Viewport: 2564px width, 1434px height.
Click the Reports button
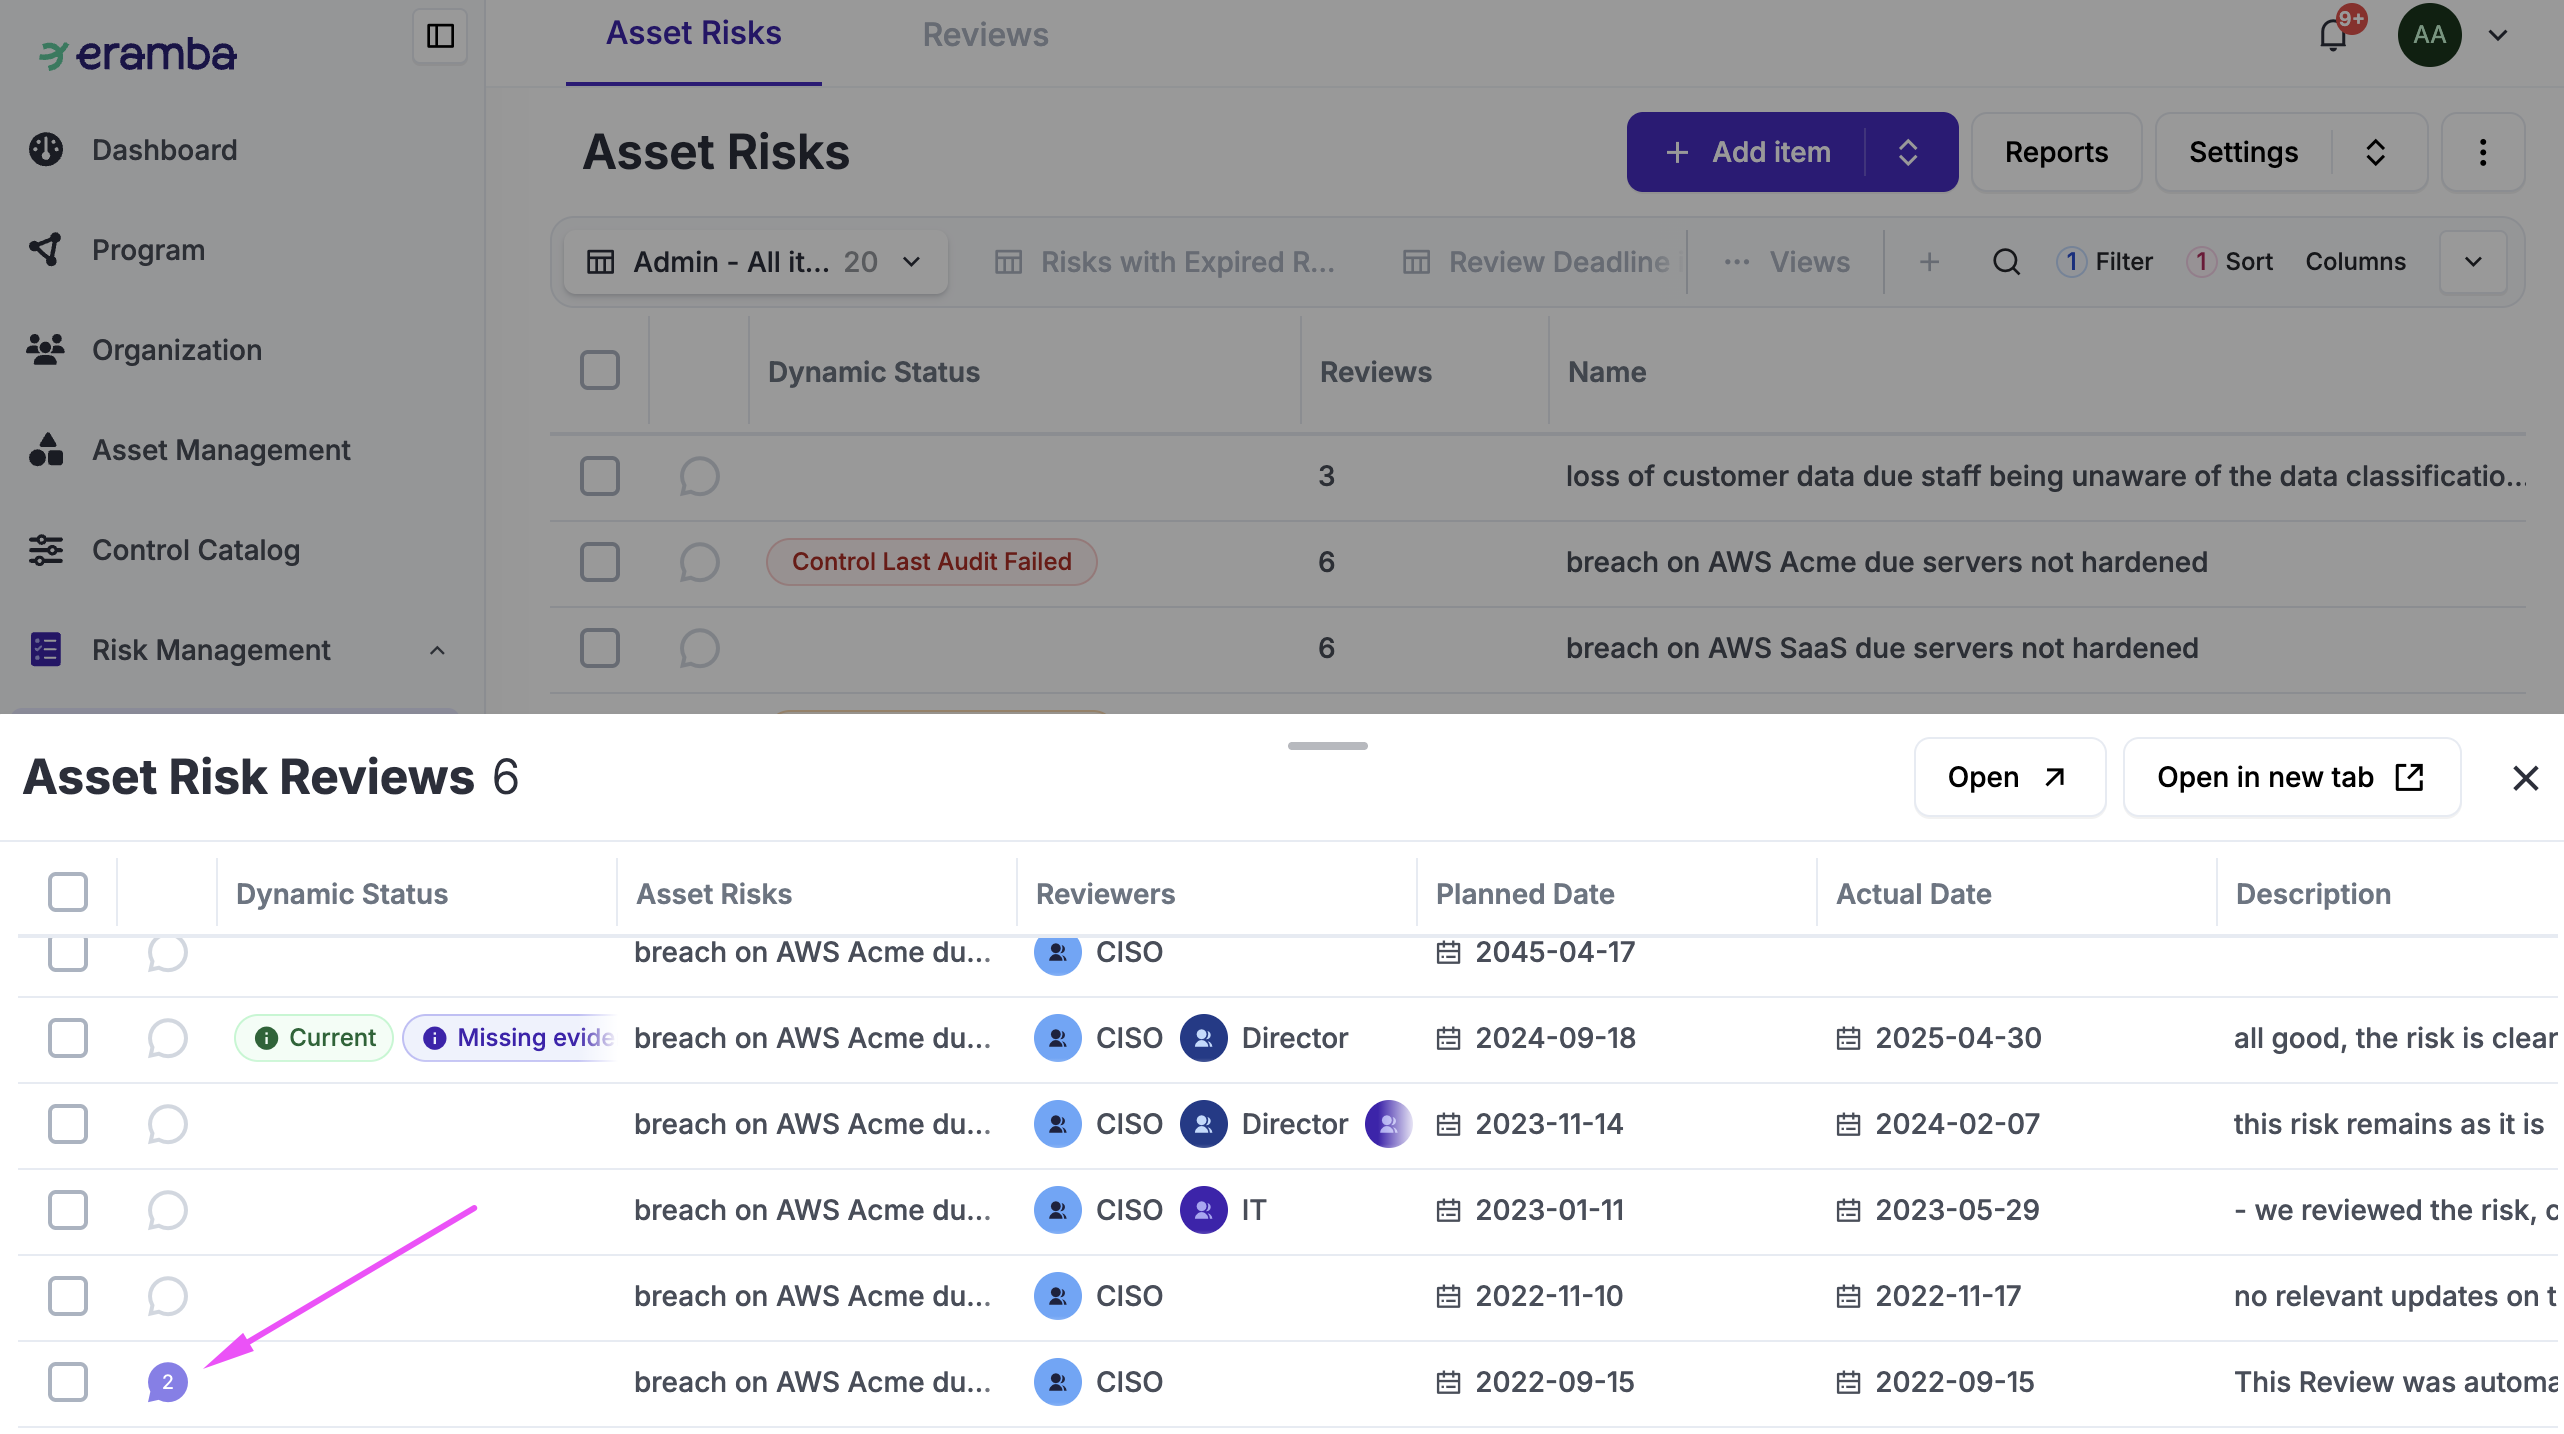coord(2056,152)
